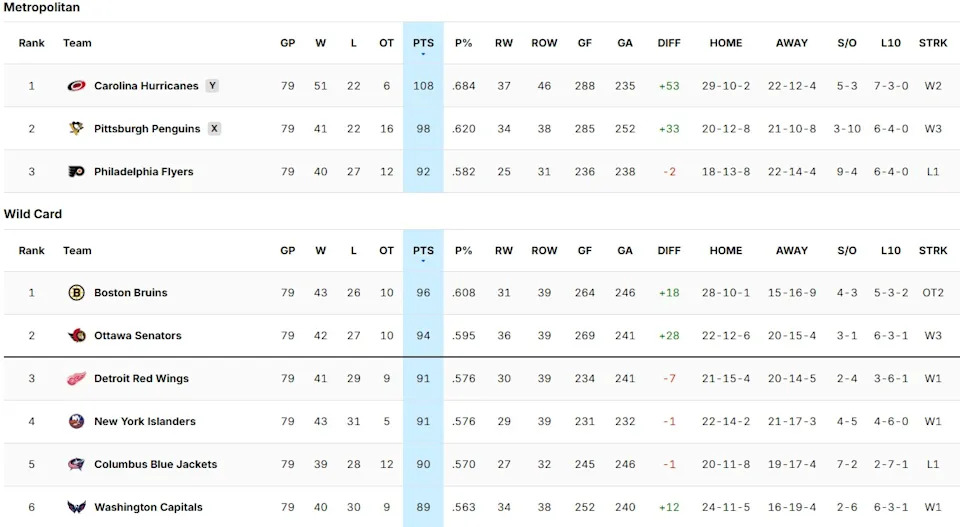Select the New York Islanders logo

[76, 422]
